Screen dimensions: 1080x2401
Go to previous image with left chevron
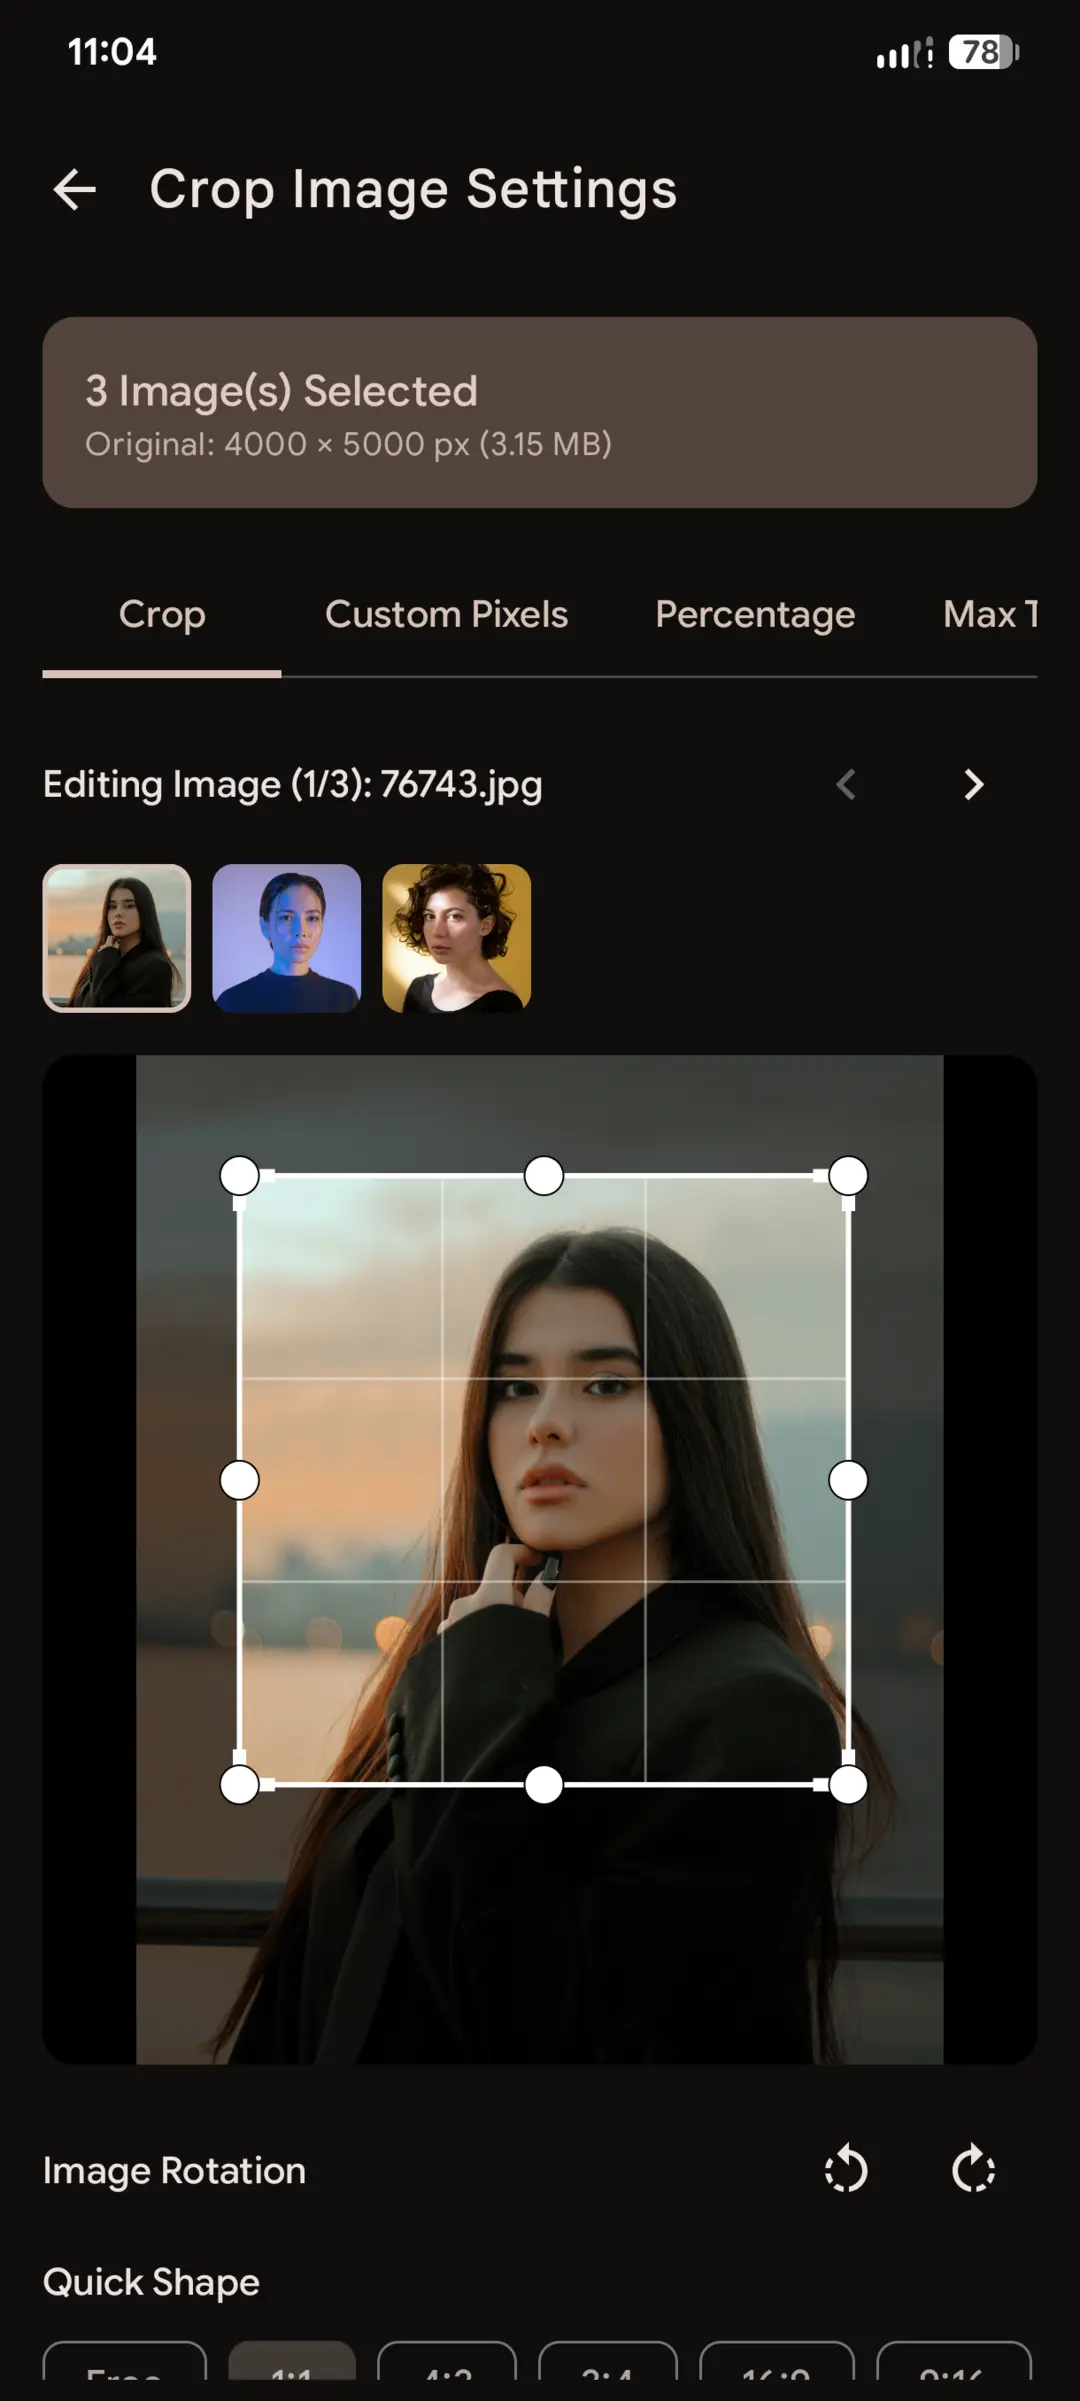pos(846,785)
